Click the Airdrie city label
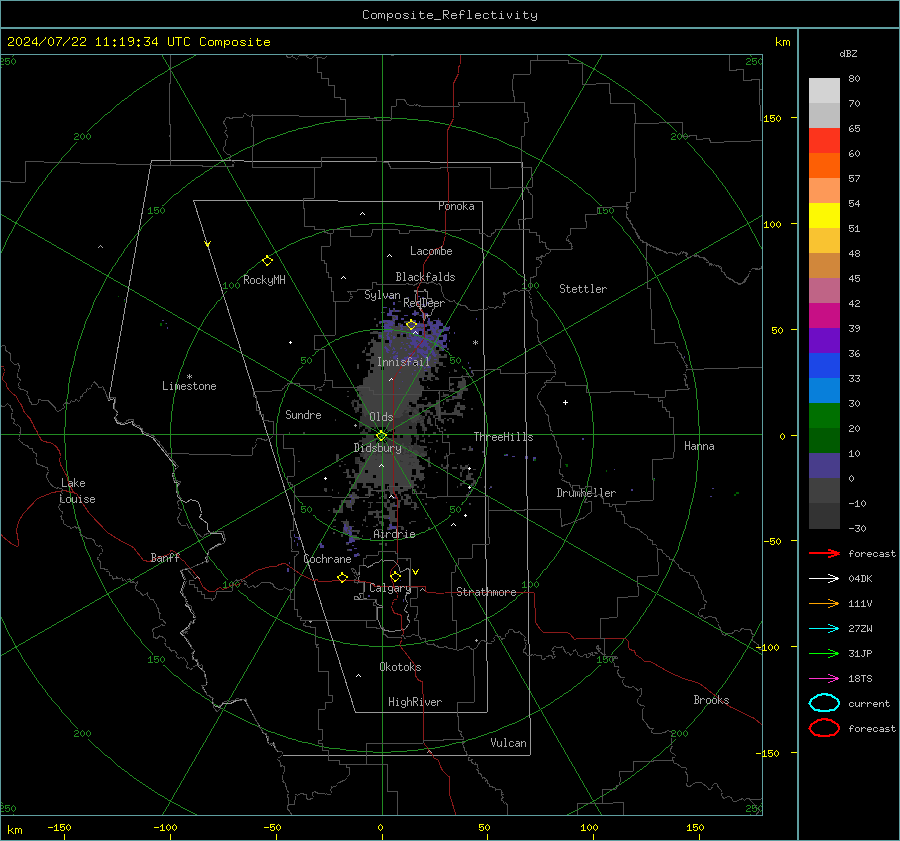 [x=394, y=534]
